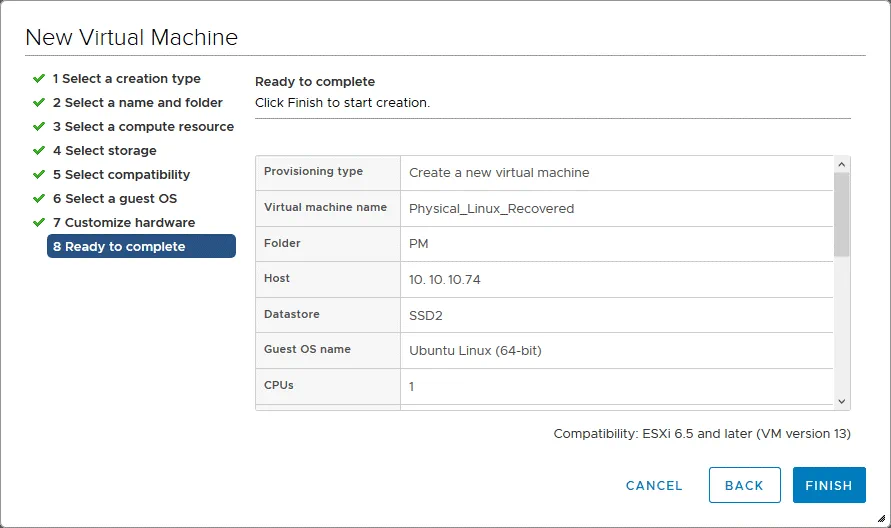Viewport: 891px width, 528px height.
Task: Click green checkmark beside Select storage
Action: (39, 150)
